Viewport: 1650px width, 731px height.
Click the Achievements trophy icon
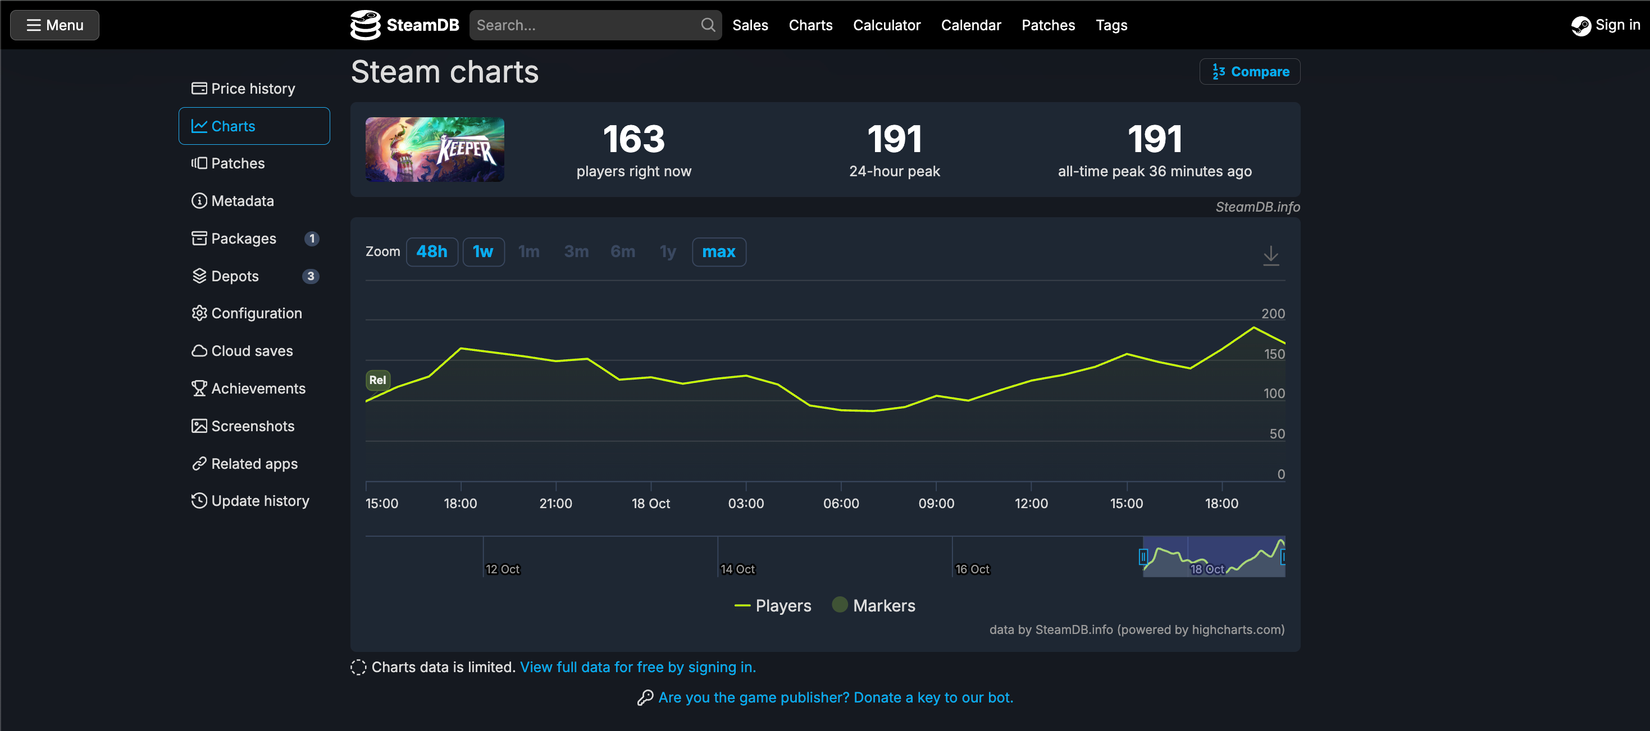[x=199, y=388]
